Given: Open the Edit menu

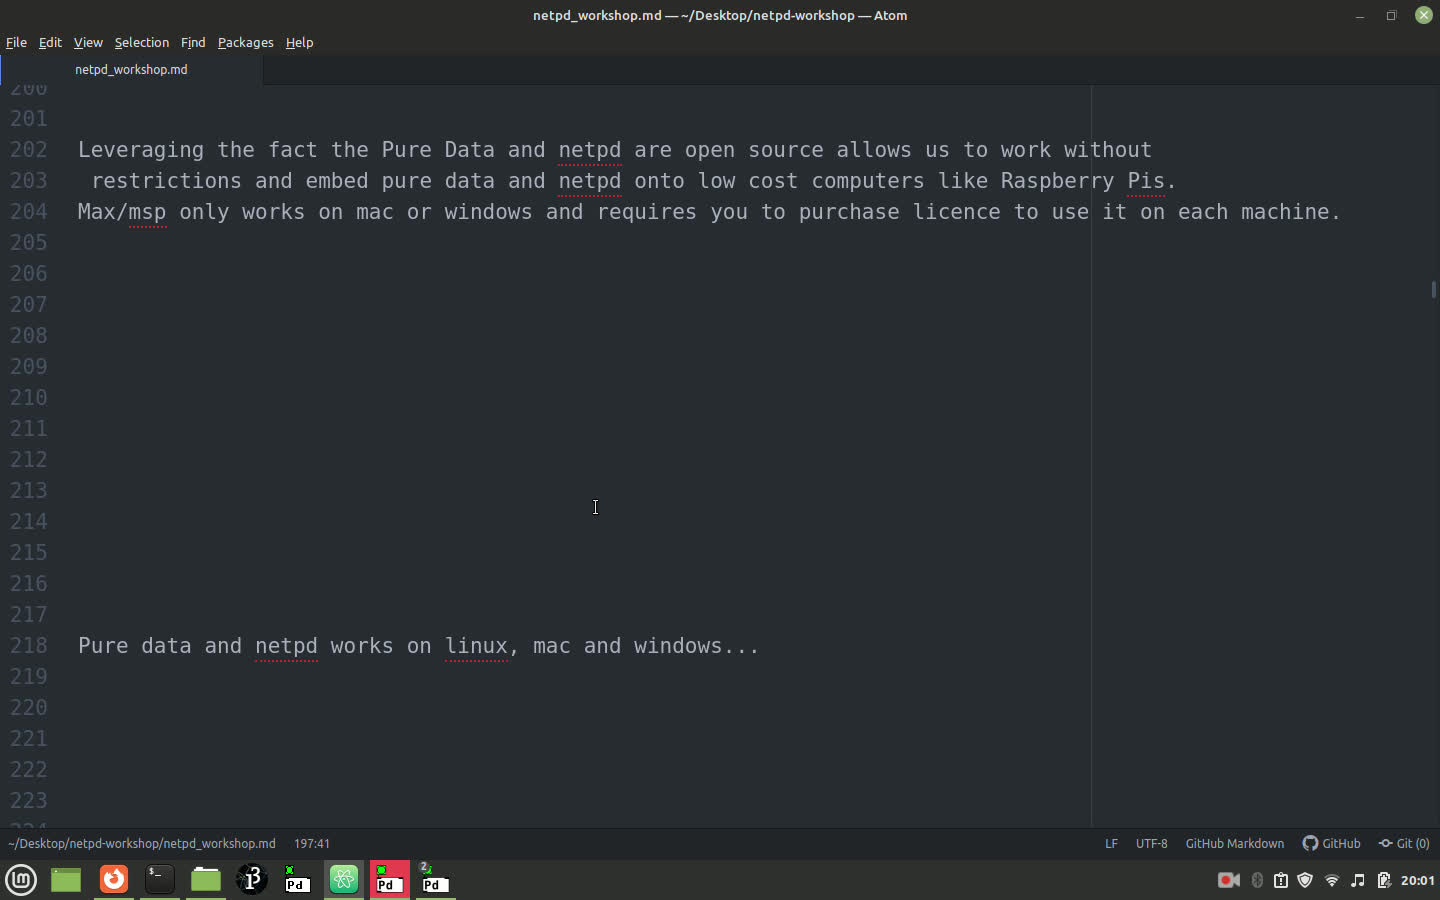Looking at the screenshot, I should [x=50, y=42].
